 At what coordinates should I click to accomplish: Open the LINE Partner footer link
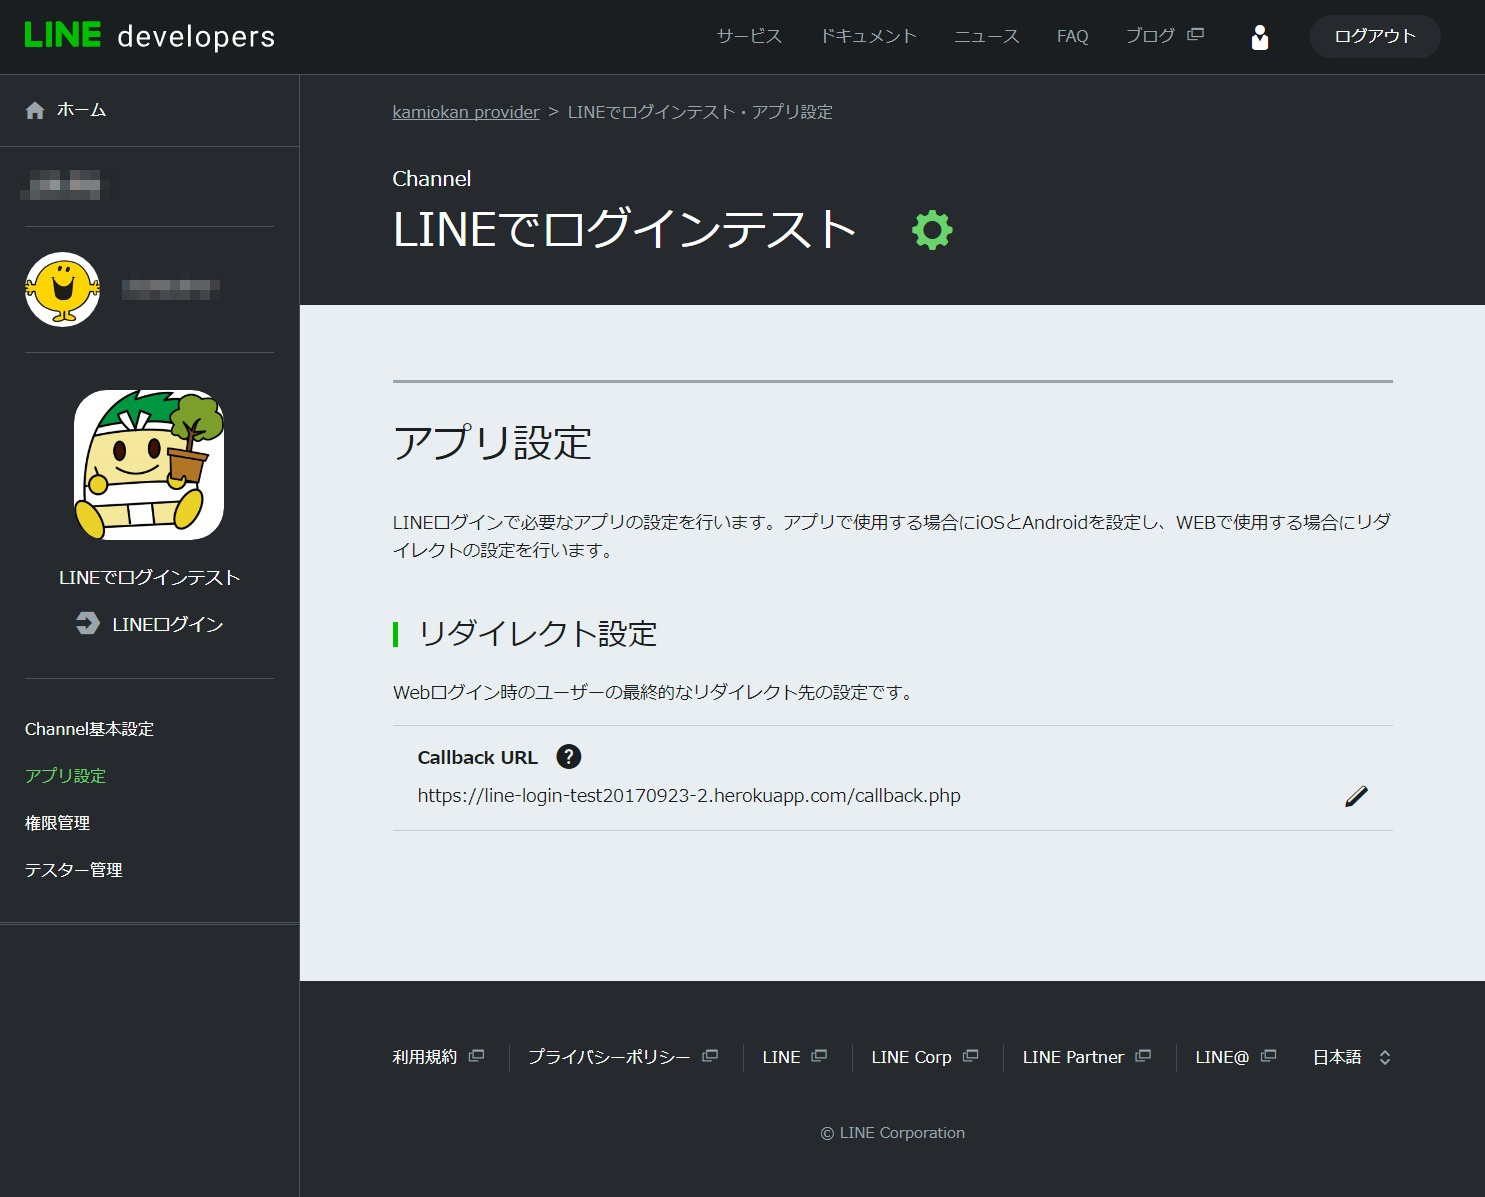point(1073,1057)
